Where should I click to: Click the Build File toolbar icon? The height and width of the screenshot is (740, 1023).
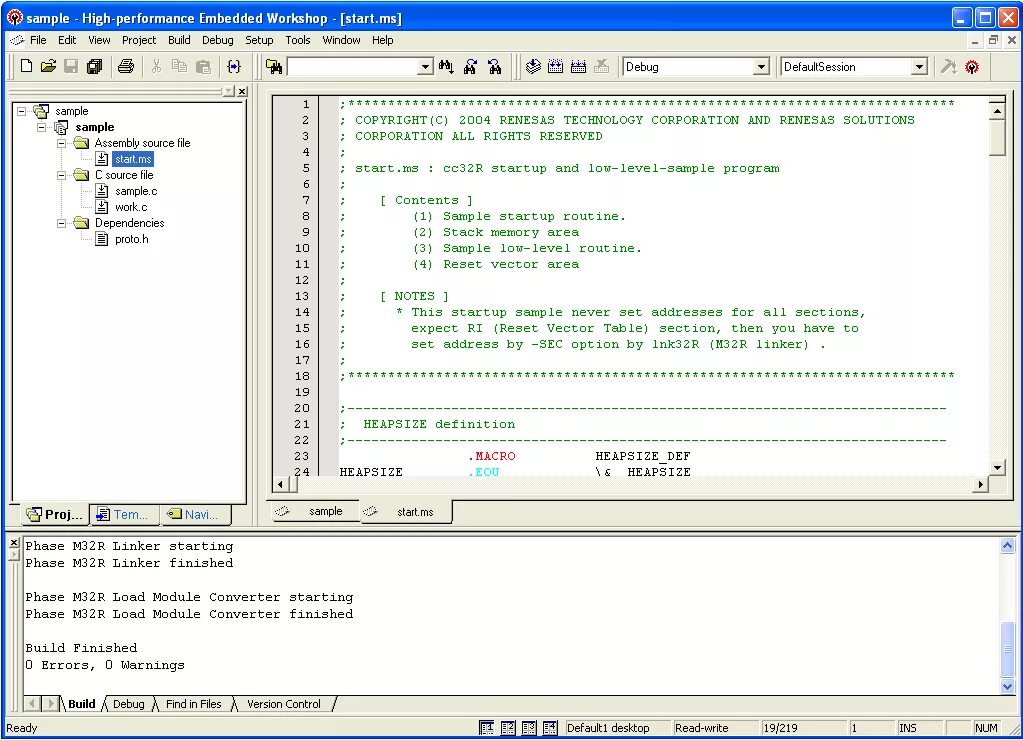[x=533, y=67]
